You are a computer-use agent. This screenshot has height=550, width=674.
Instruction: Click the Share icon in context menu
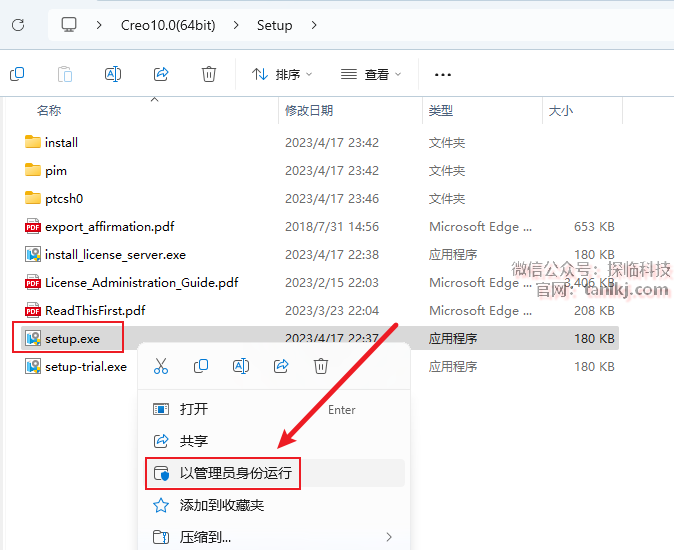281,366
